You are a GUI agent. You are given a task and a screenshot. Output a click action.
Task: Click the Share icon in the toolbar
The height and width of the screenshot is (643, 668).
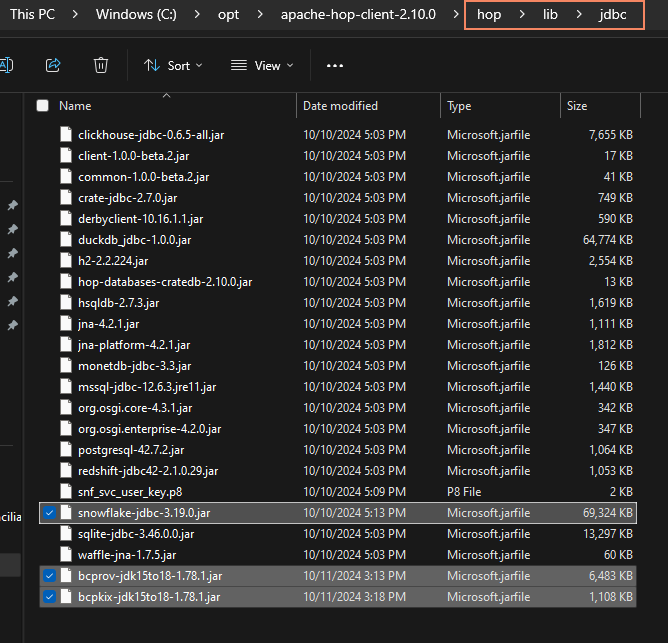click(x=53, y=65)
